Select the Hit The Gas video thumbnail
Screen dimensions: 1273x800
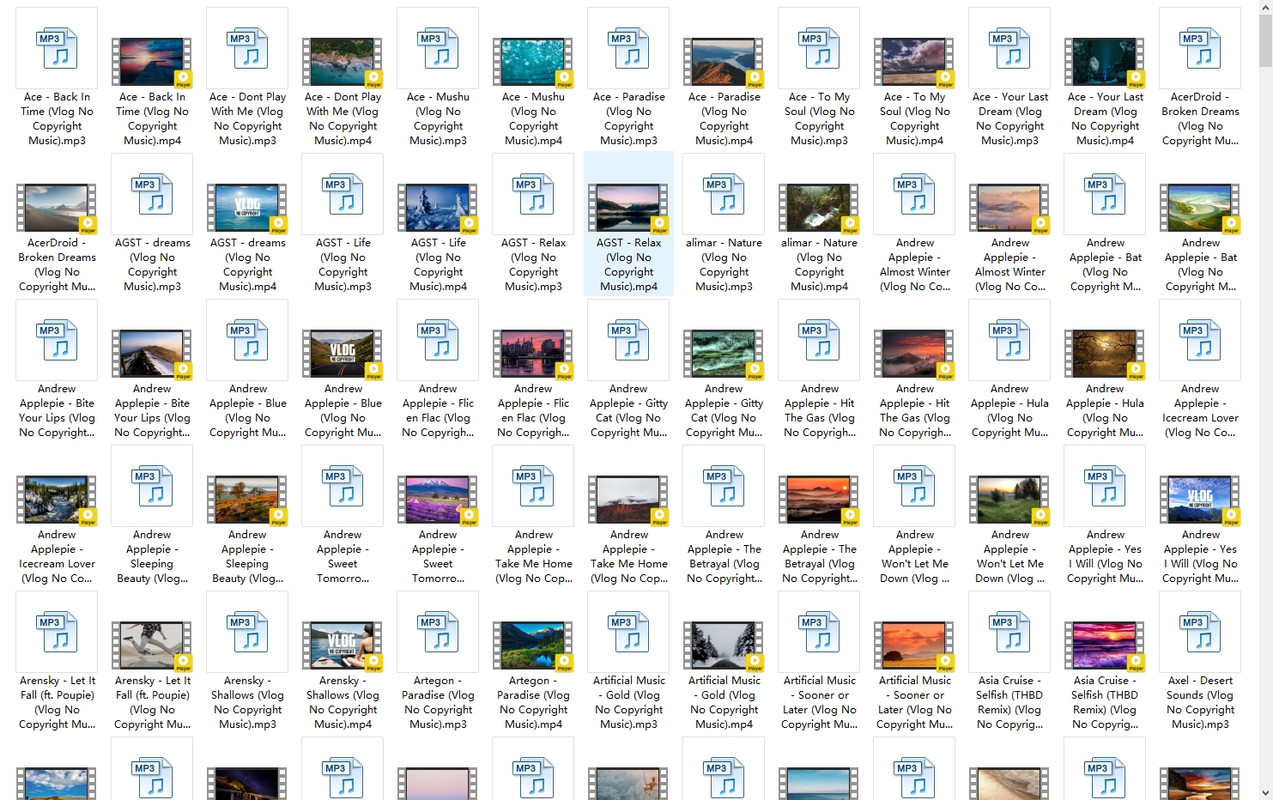[915, 354]
